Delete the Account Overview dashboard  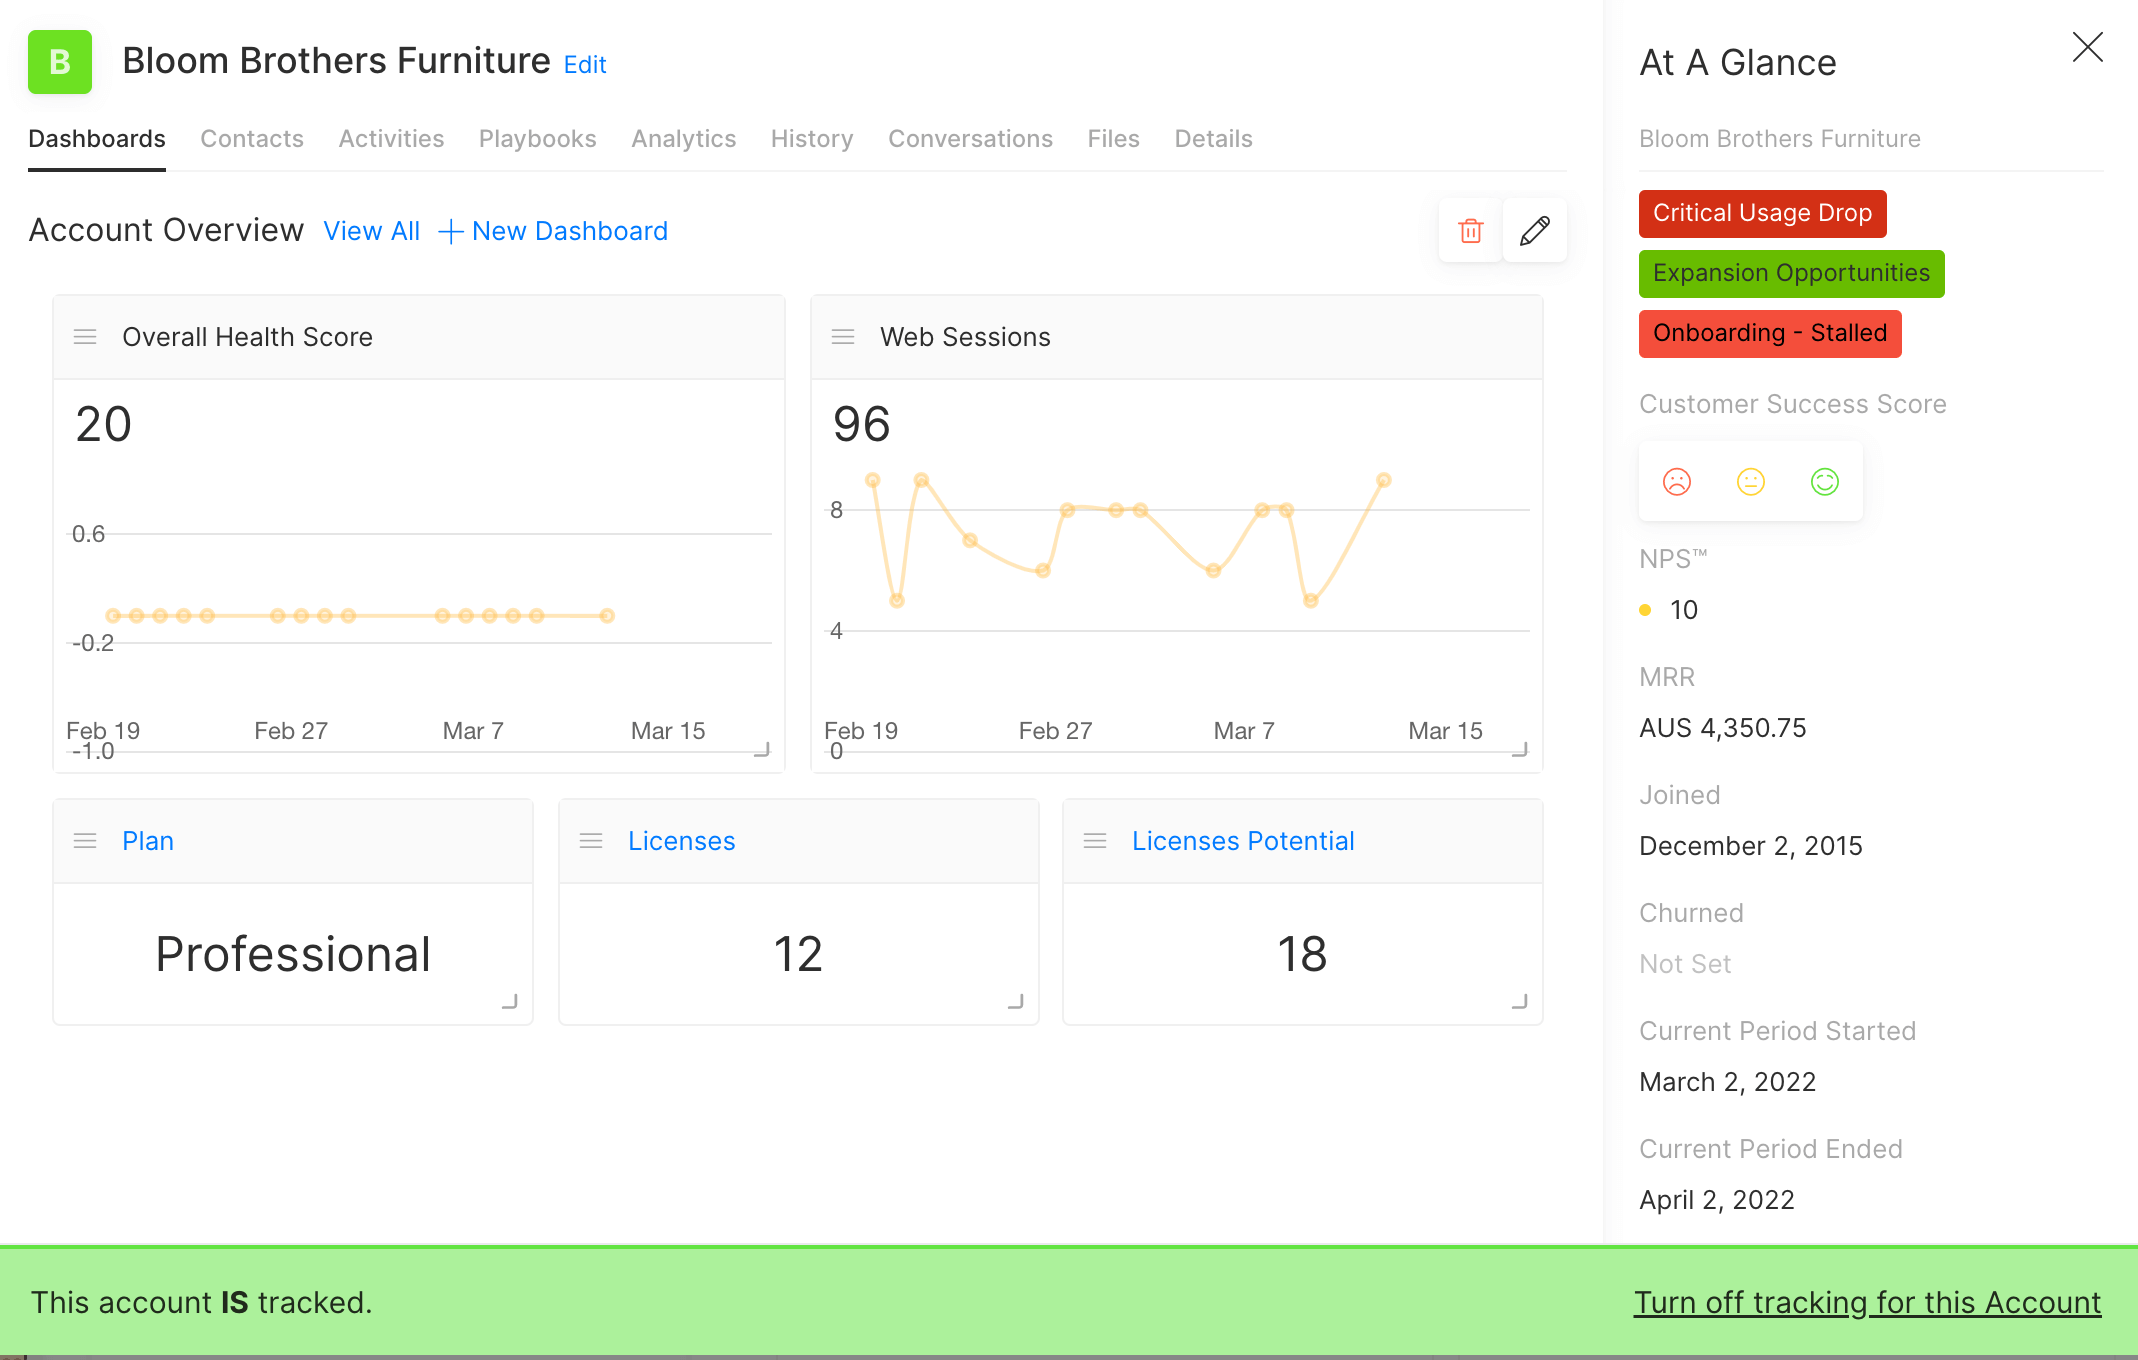point(1469,230)
